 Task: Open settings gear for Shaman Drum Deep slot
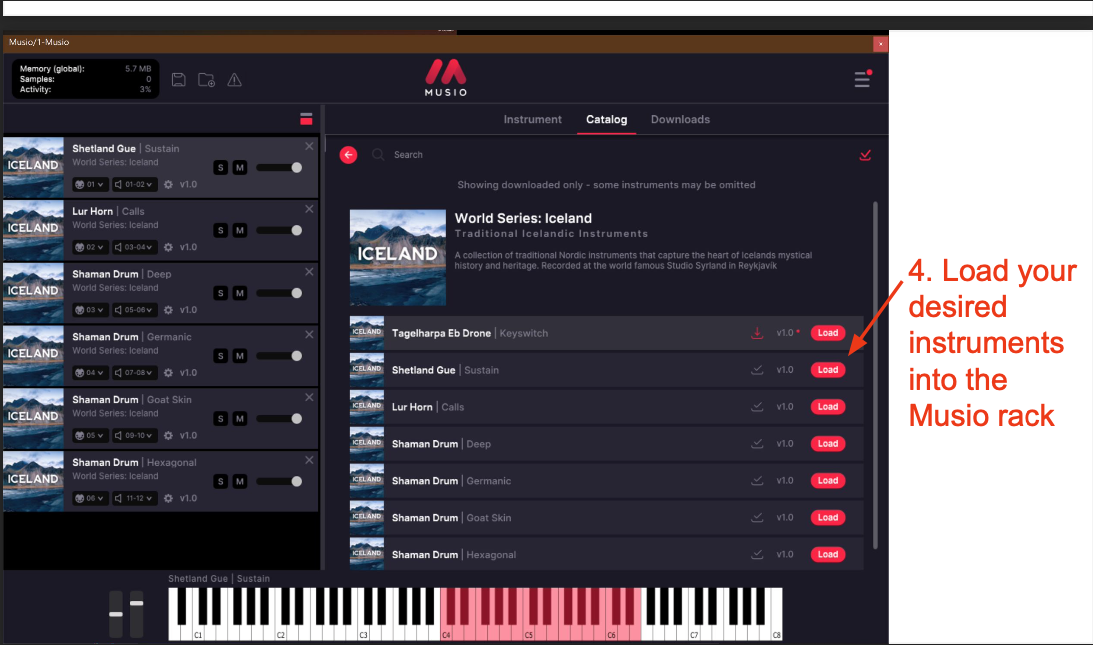click(x=168, y=310)
